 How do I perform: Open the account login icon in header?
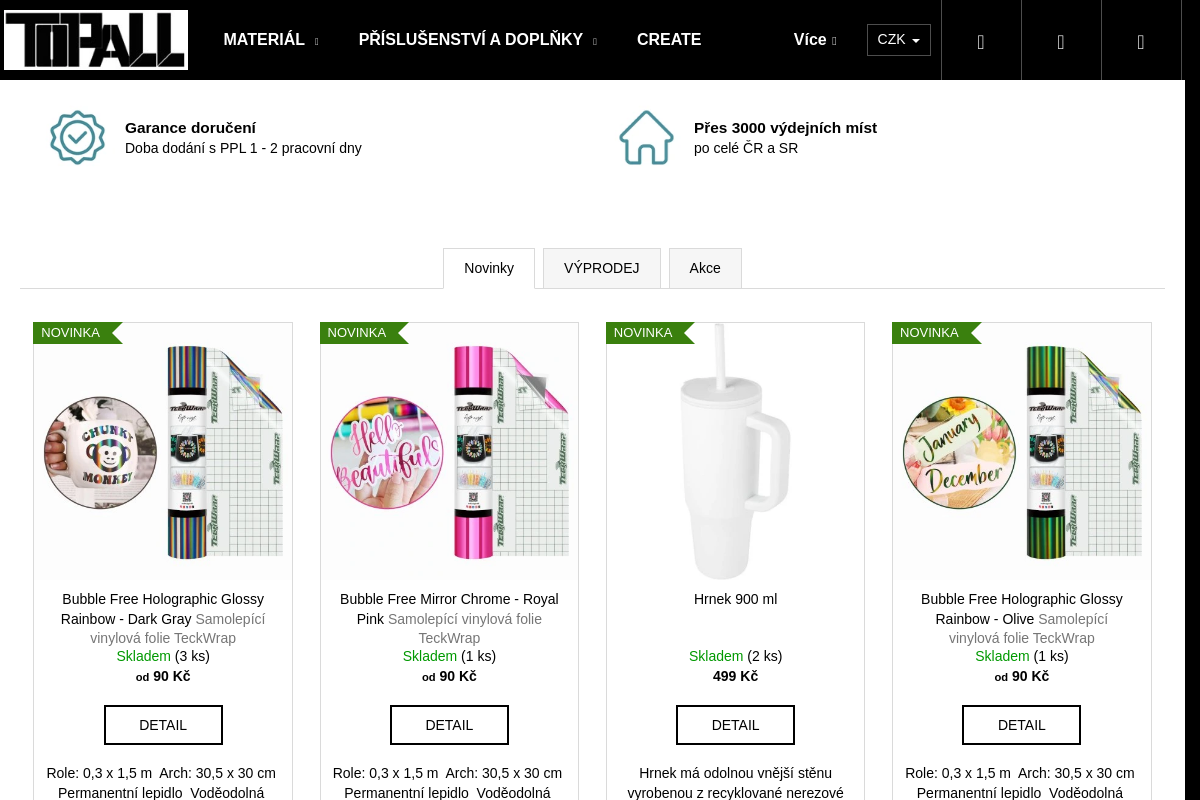coord(1061,41)
